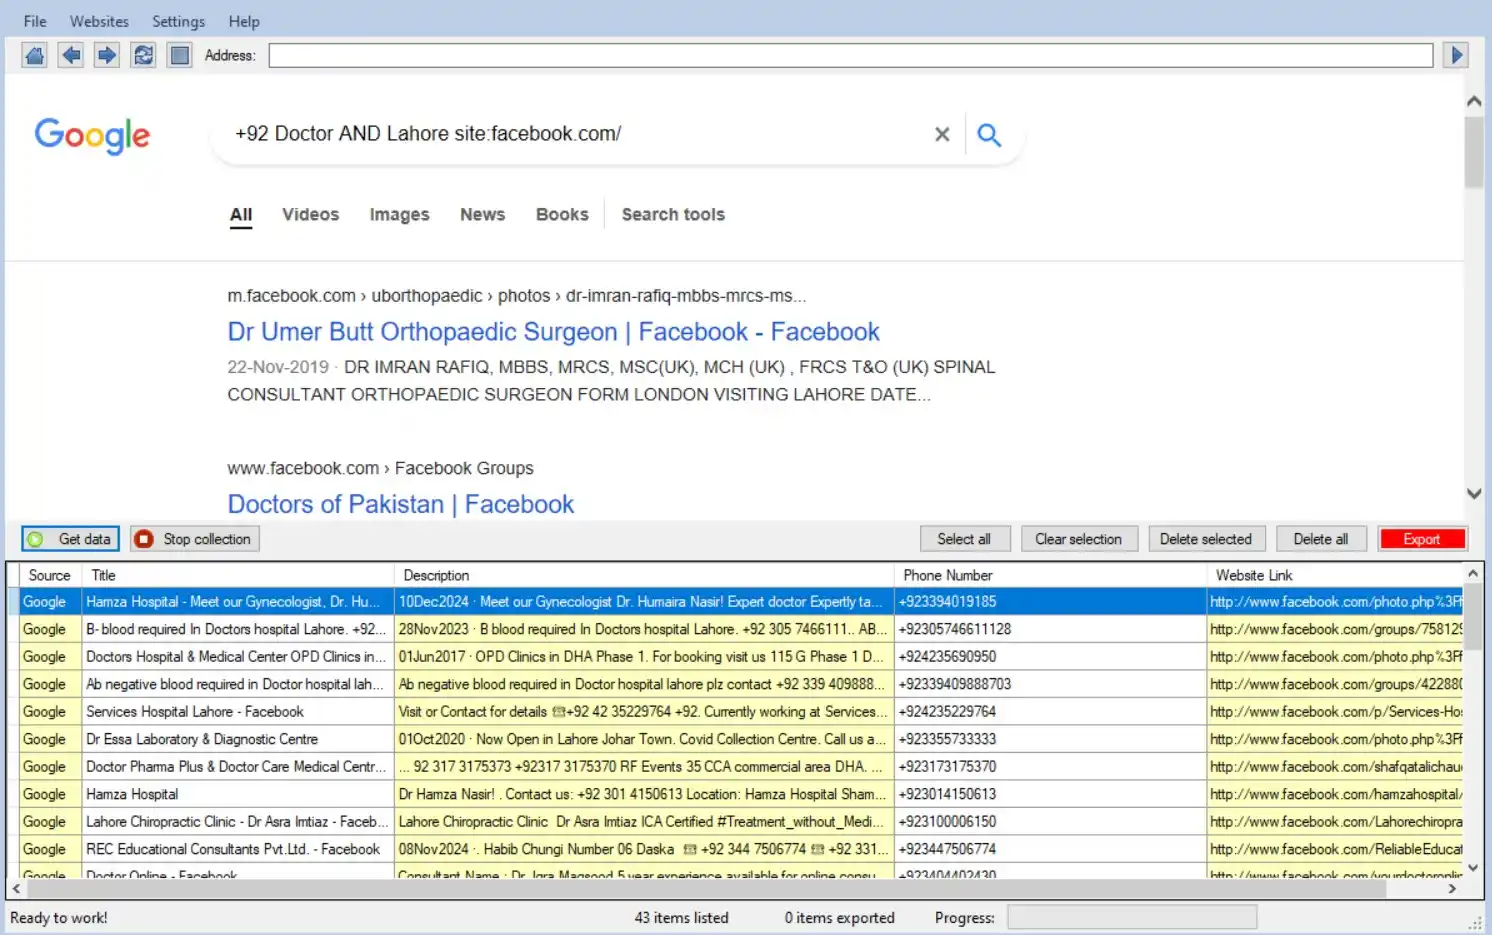1492x935 pixels.
Task: Click the Google logo
Action: click(x=92, y=135)
